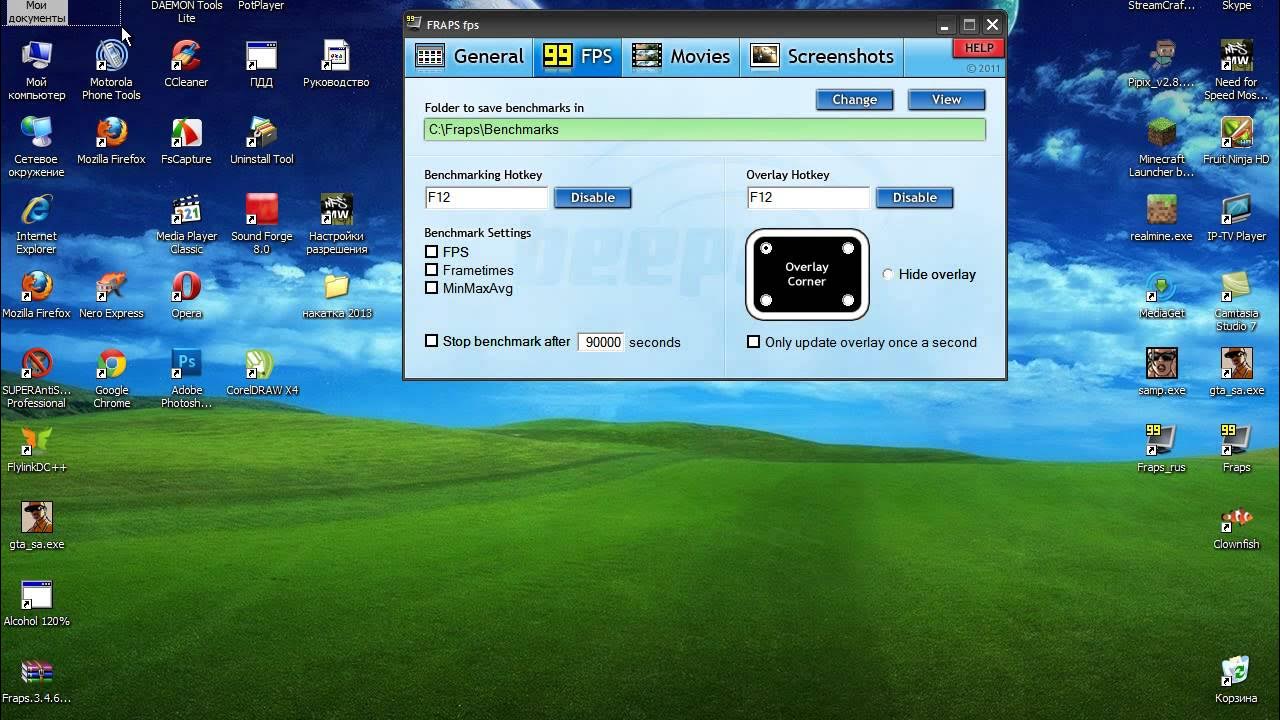Select the ПДД desktop icon
This screenshot has height=720, width=1280.
(x=261, y=65)
